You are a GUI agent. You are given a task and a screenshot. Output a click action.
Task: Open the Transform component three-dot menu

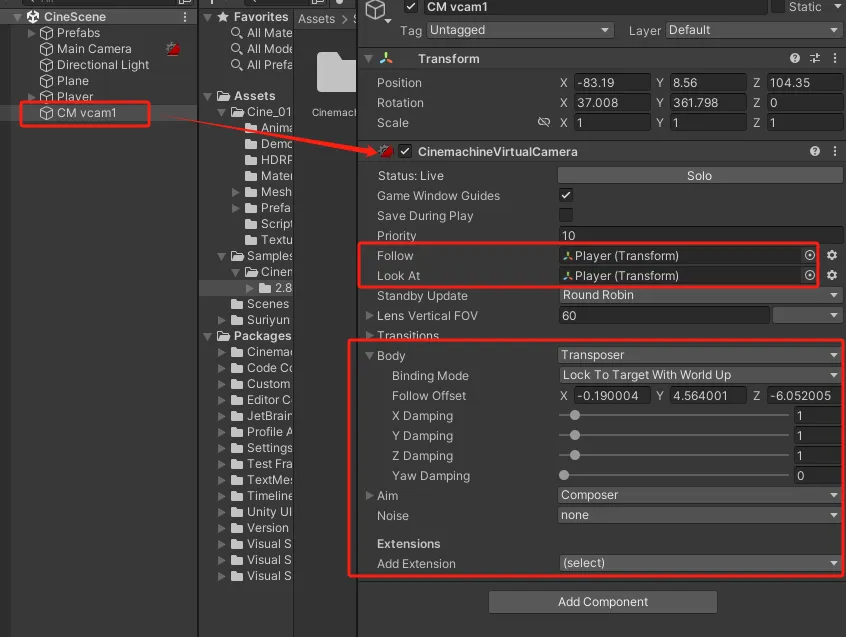pos(835,58)
